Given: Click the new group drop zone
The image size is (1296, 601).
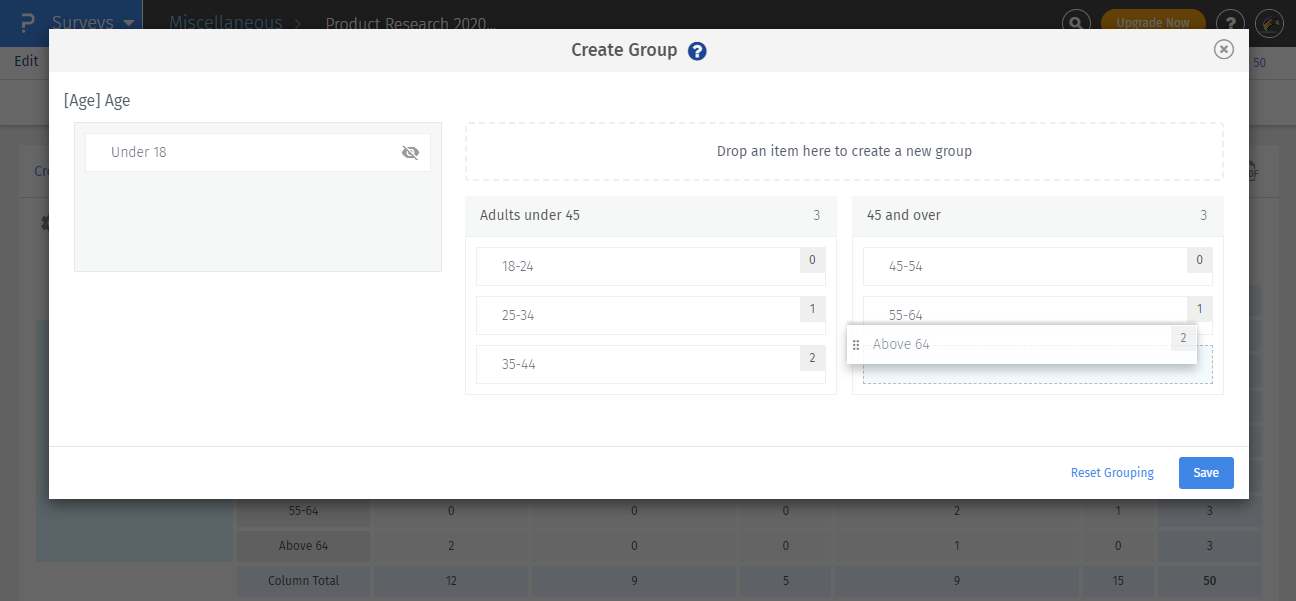Looking at the screenshot, I should point(844,152).
